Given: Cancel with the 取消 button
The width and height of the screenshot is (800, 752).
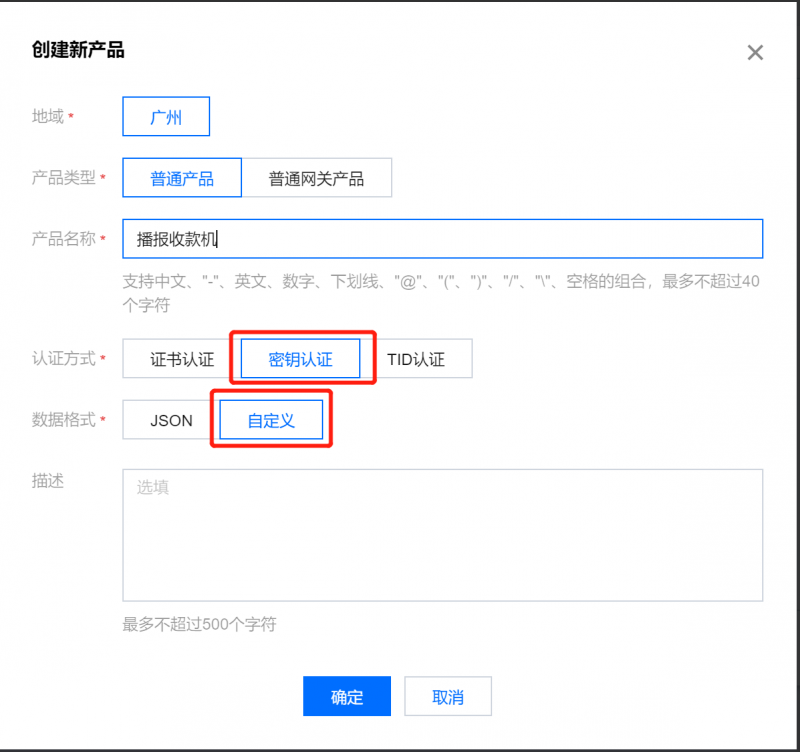Looking at the screenshot, I should 448,697.
